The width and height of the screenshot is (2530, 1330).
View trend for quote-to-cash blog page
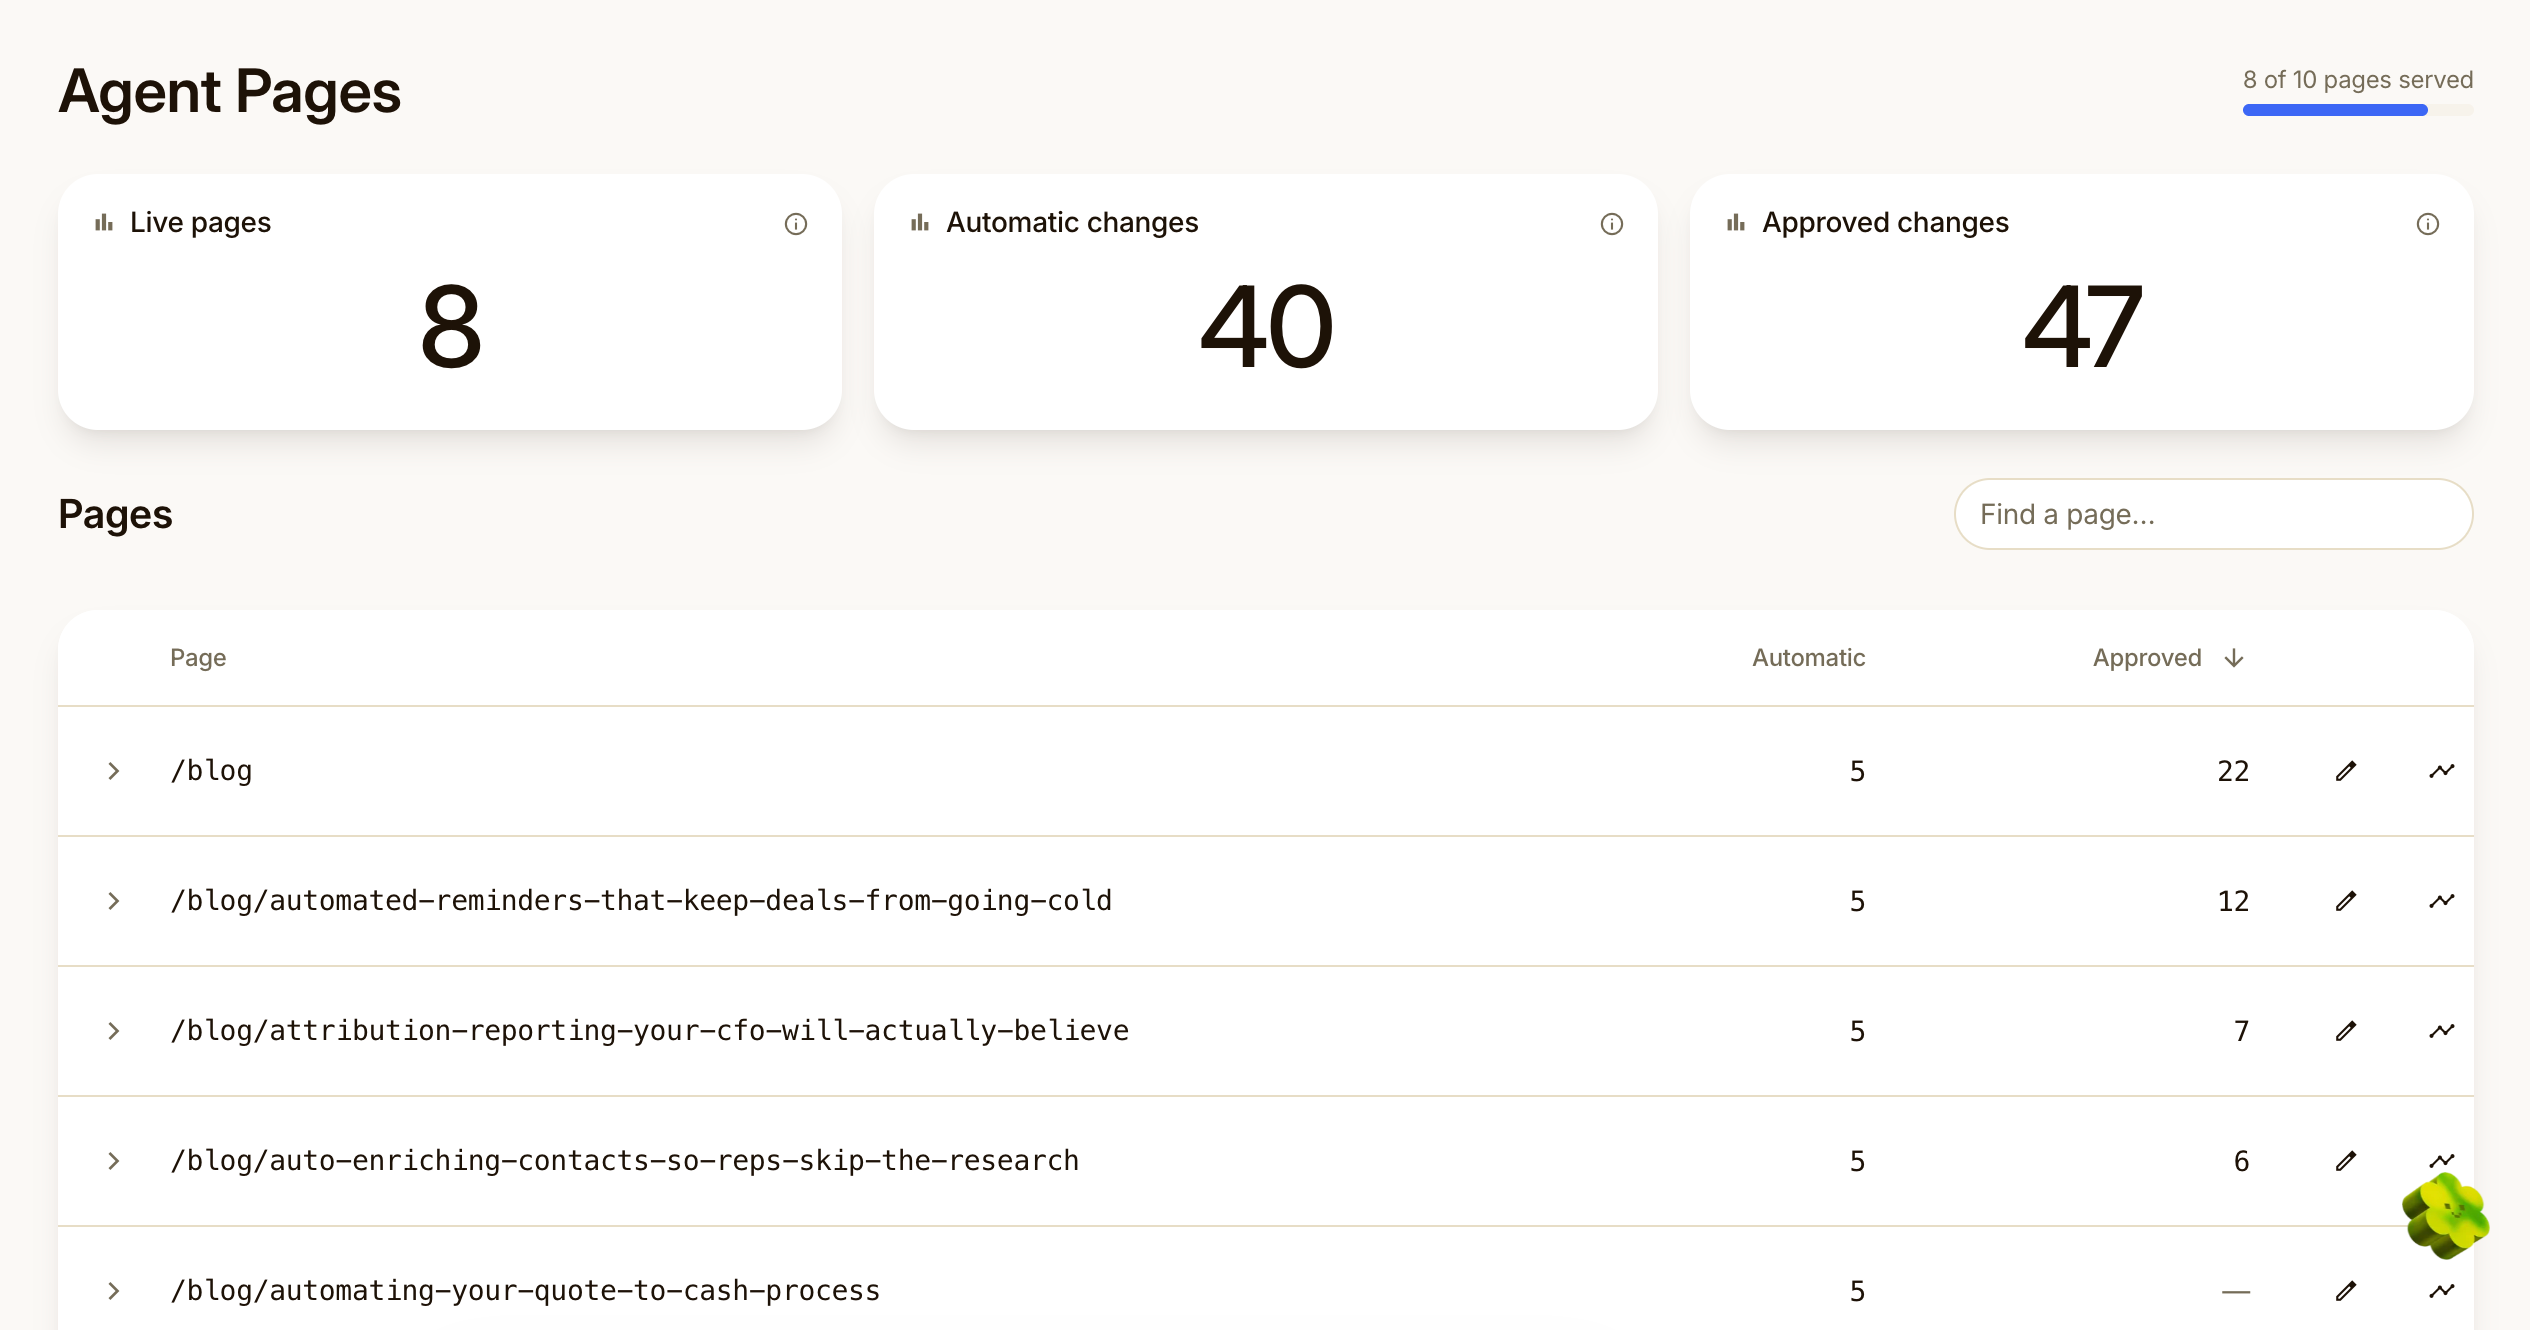point(2442,1291)
